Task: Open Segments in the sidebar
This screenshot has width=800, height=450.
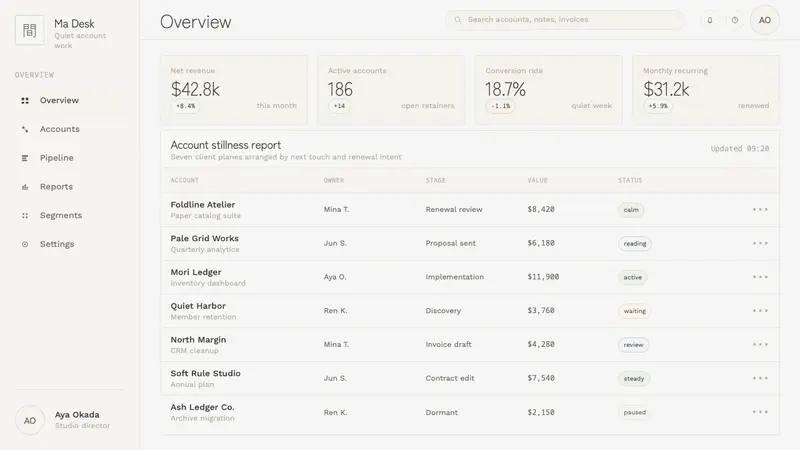Action: (x=70, y=215)
